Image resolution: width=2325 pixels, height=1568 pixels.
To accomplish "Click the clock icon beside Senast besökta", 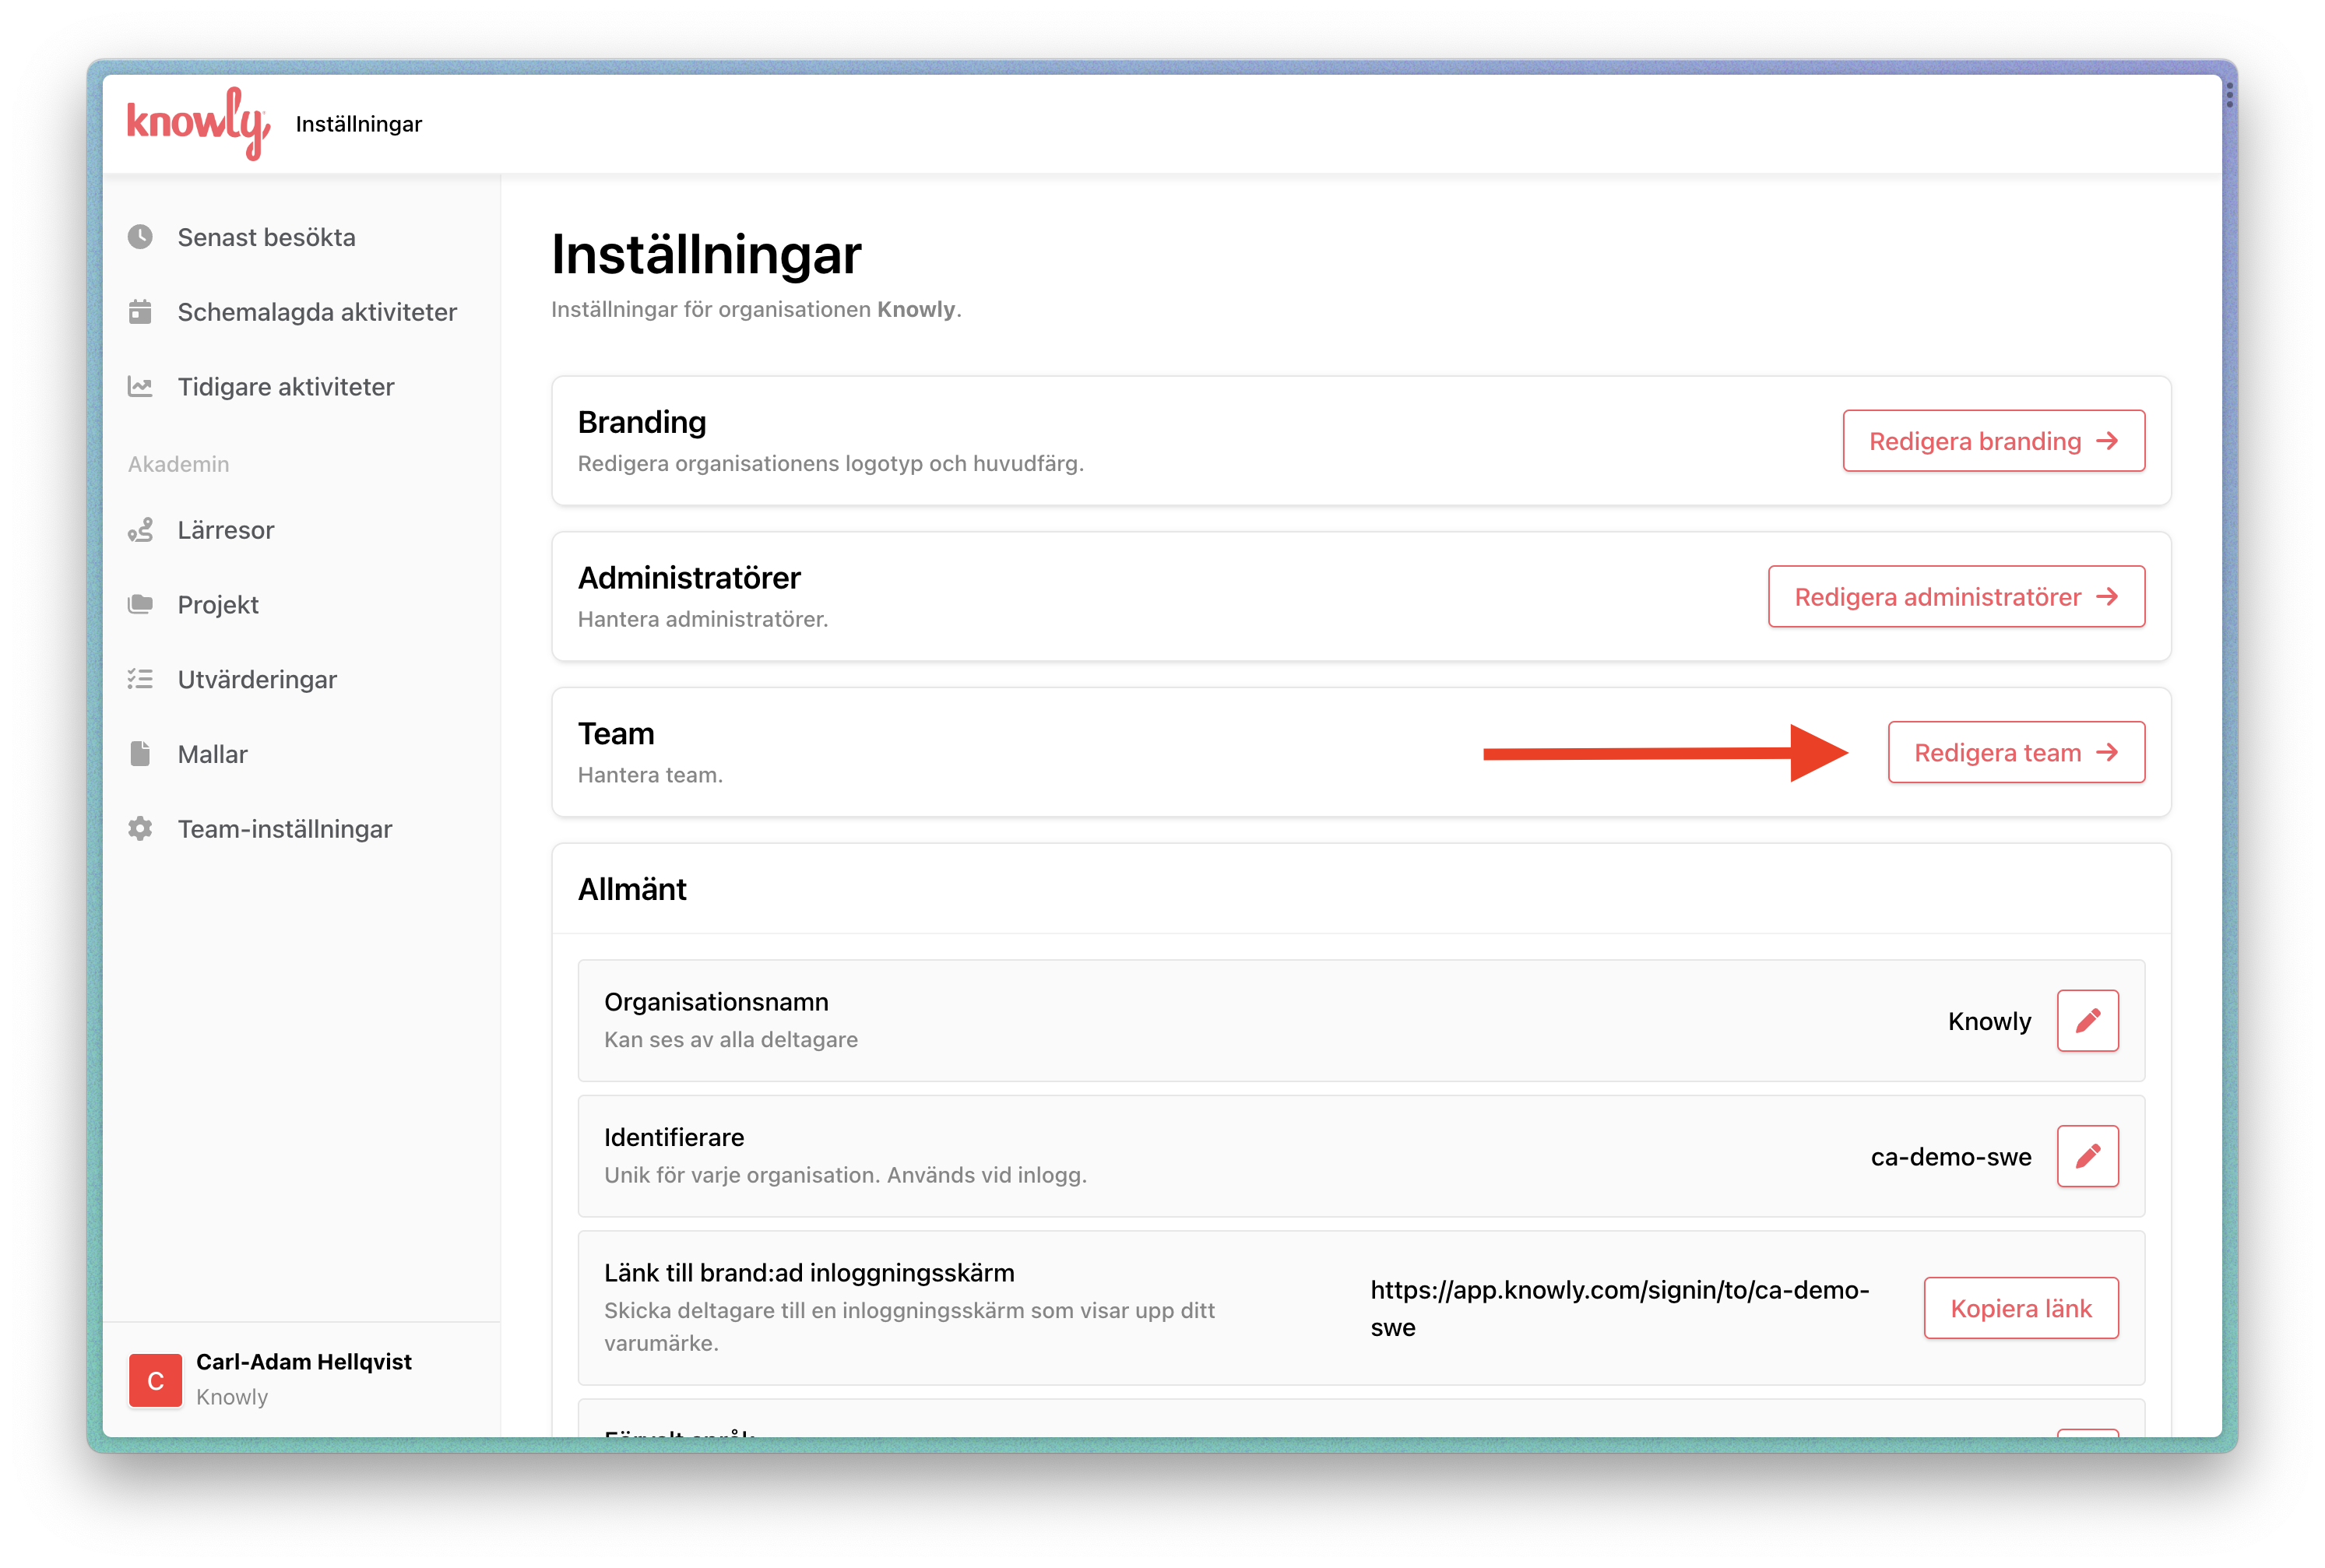I will coord(140,237).
